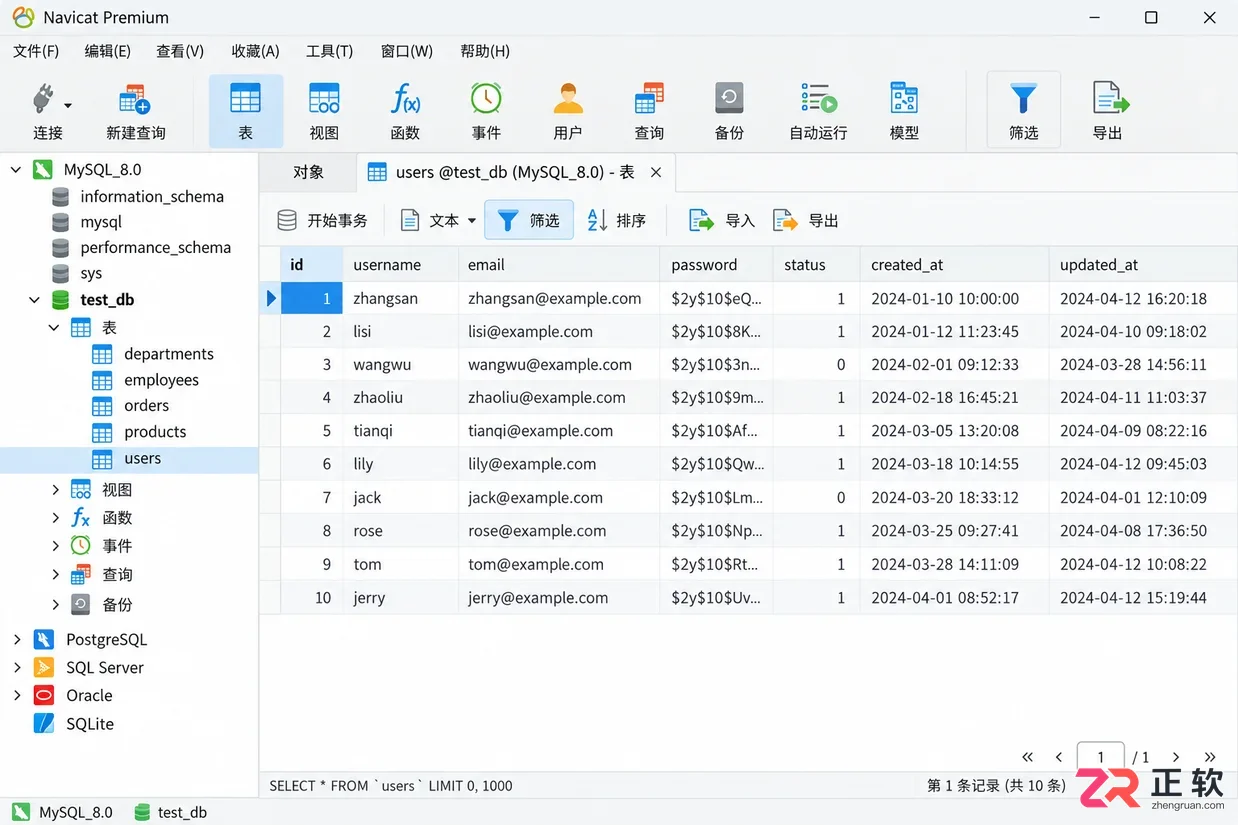Open the 事件 event clock icon
The image size is (1238, 825).
tap(486, 112)
